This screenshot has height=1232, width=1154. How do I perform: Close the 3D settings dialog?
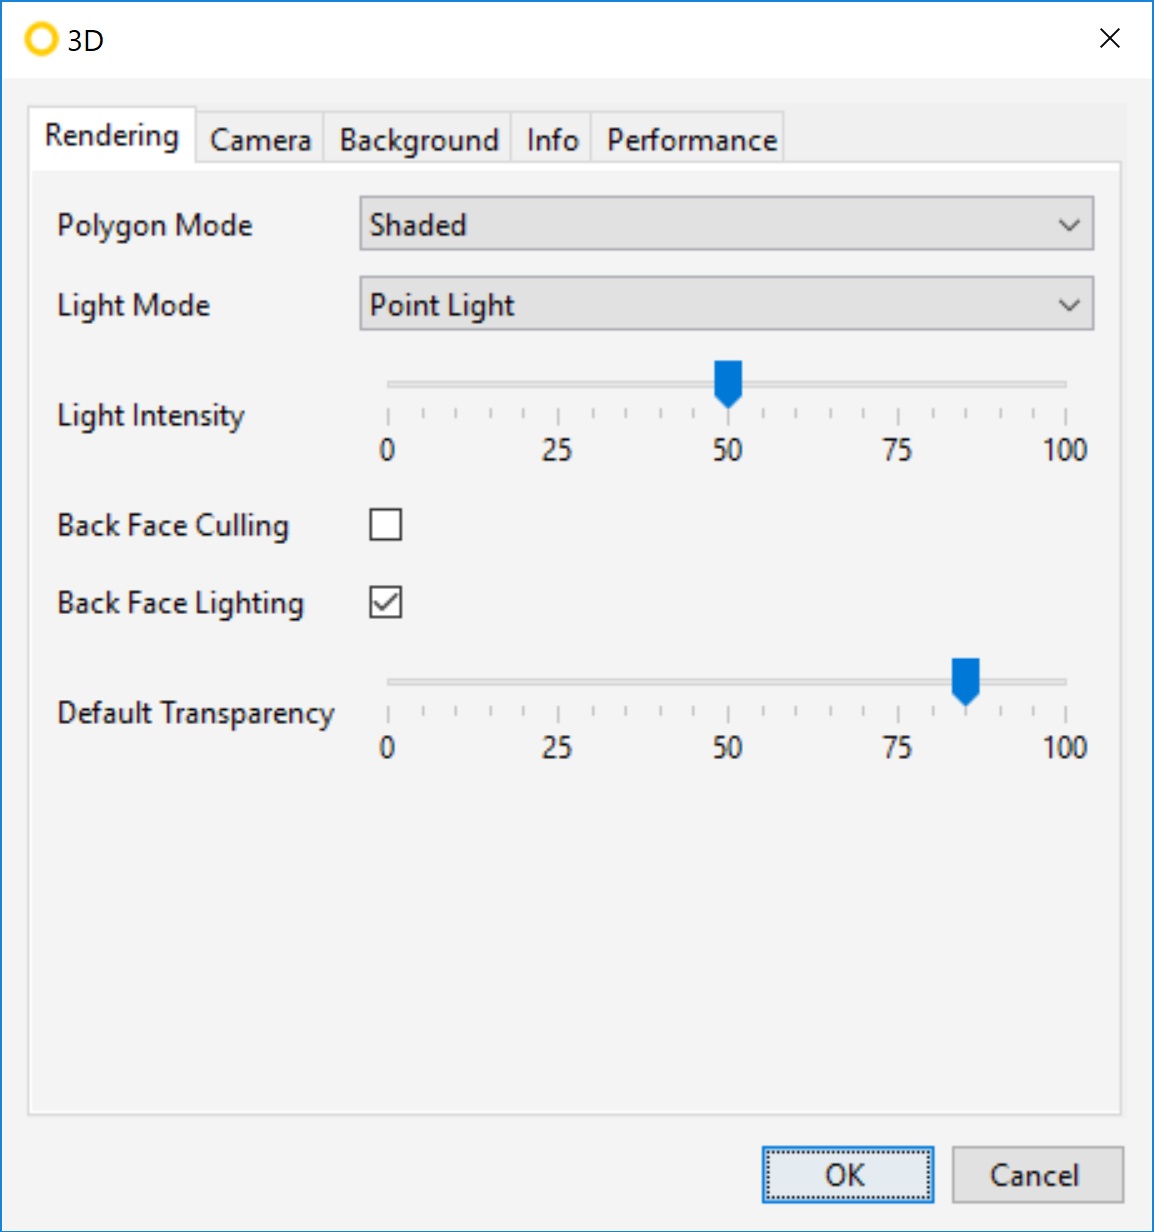[x=1110, y=39]
